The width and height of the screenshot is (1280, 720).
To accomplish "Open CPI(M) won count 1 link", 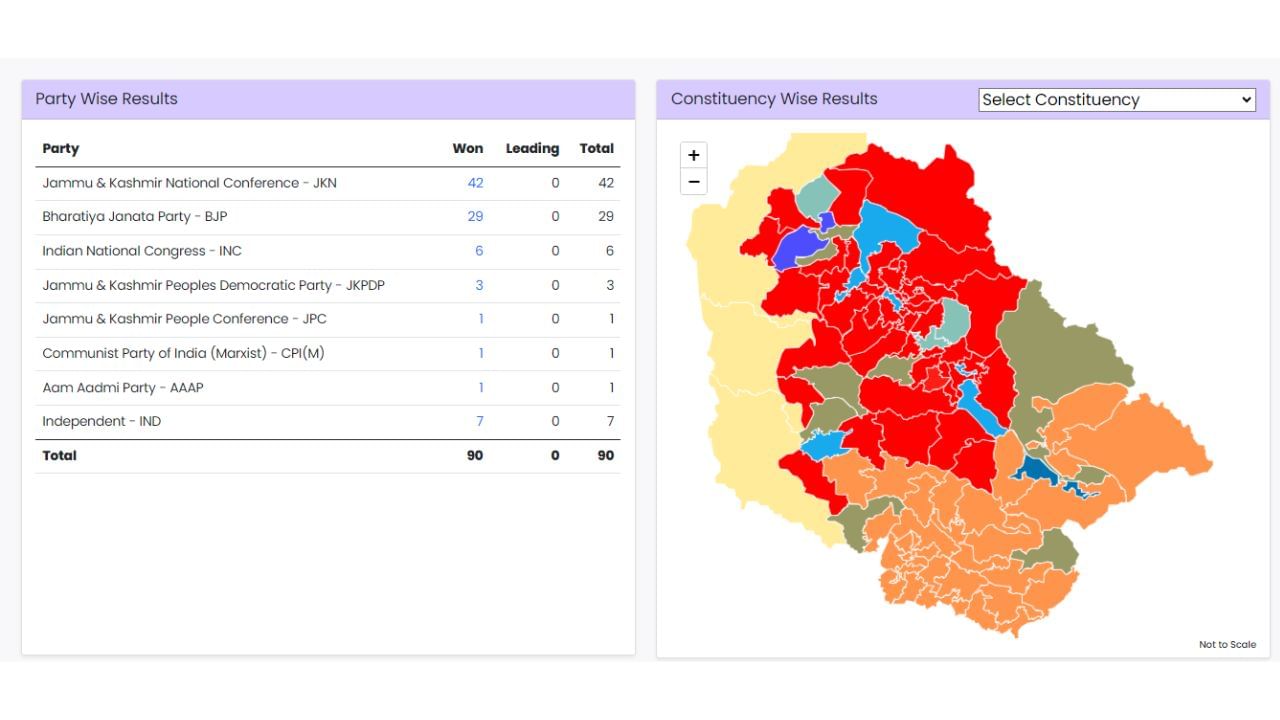I will pos(481,353).
